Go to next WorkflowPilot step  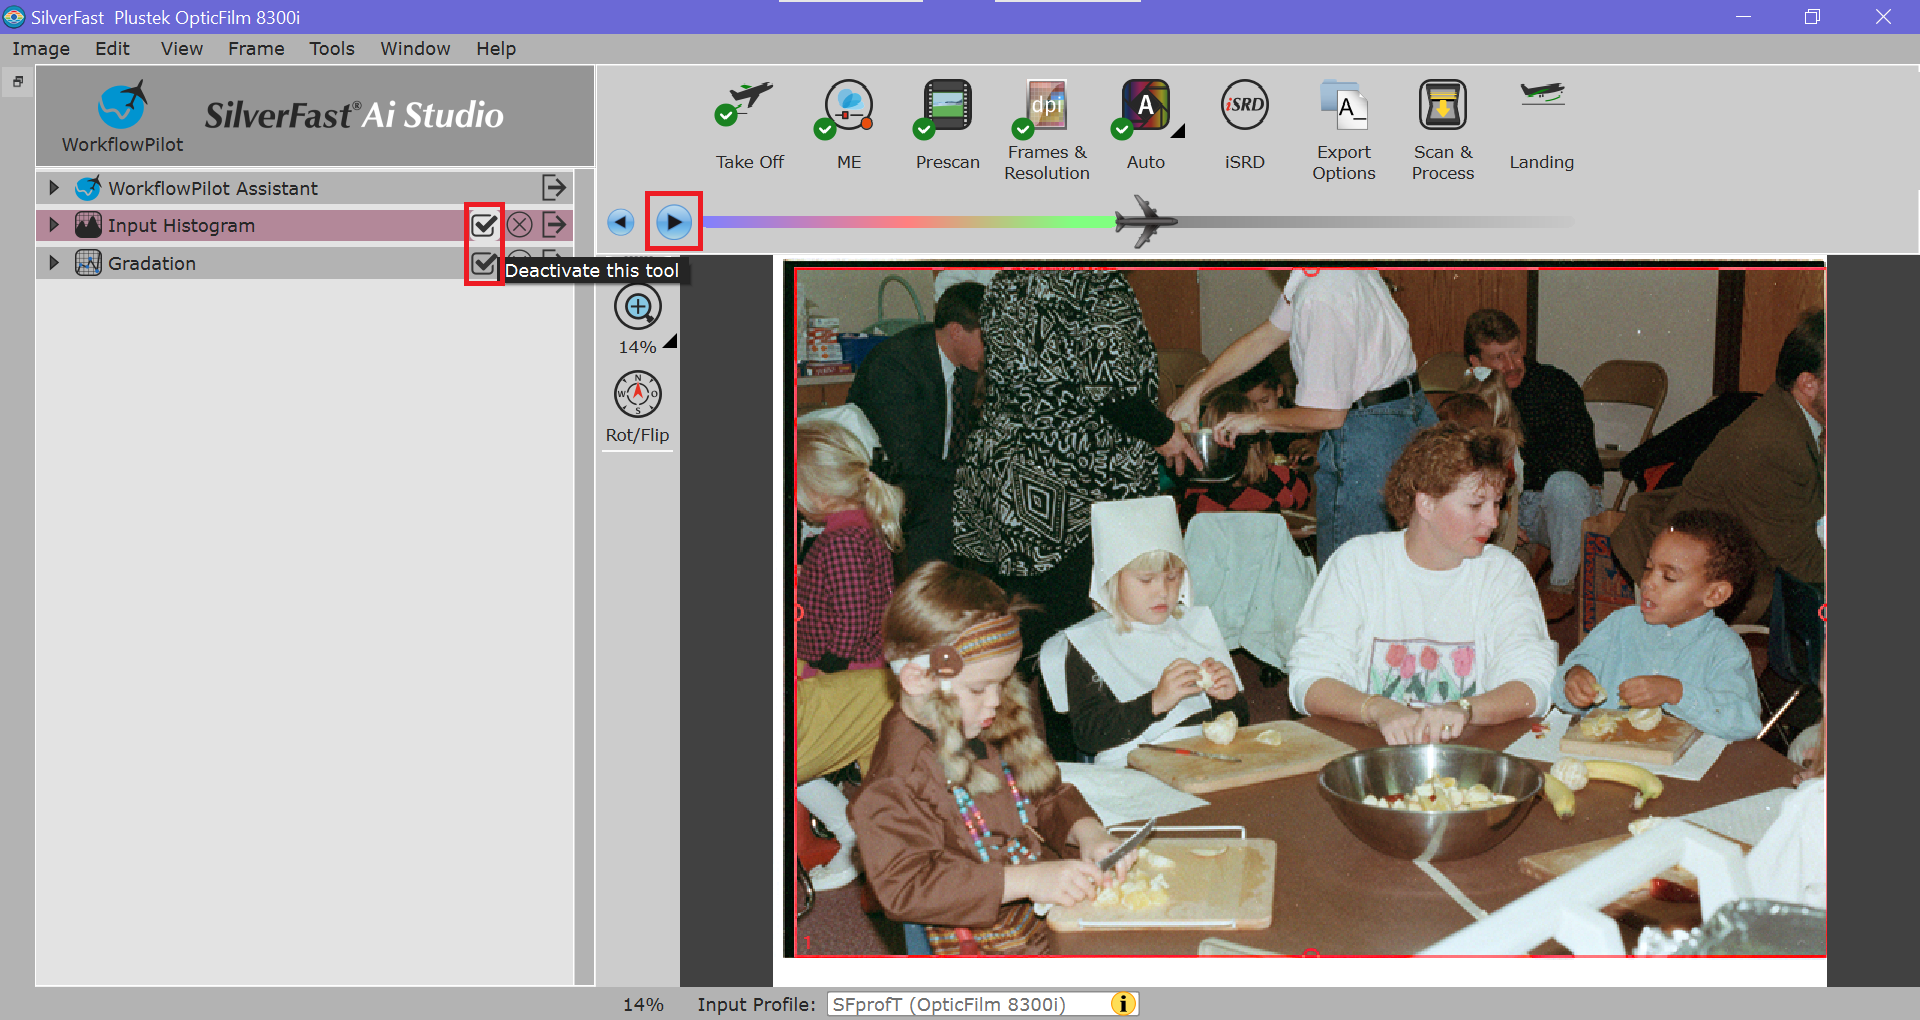tap(674, 222)
